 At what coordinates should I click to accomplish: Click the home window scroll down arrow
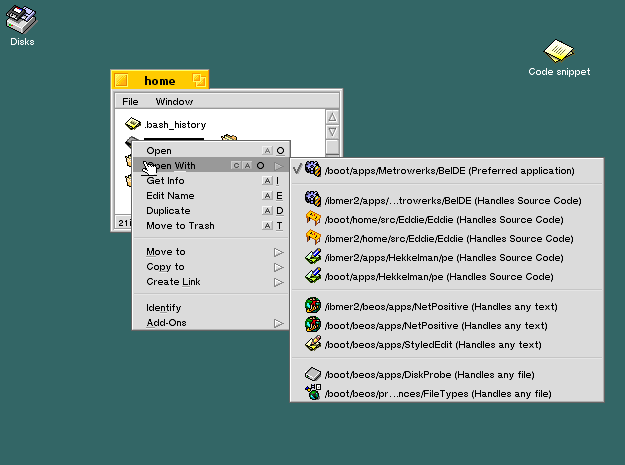[332, 131]
